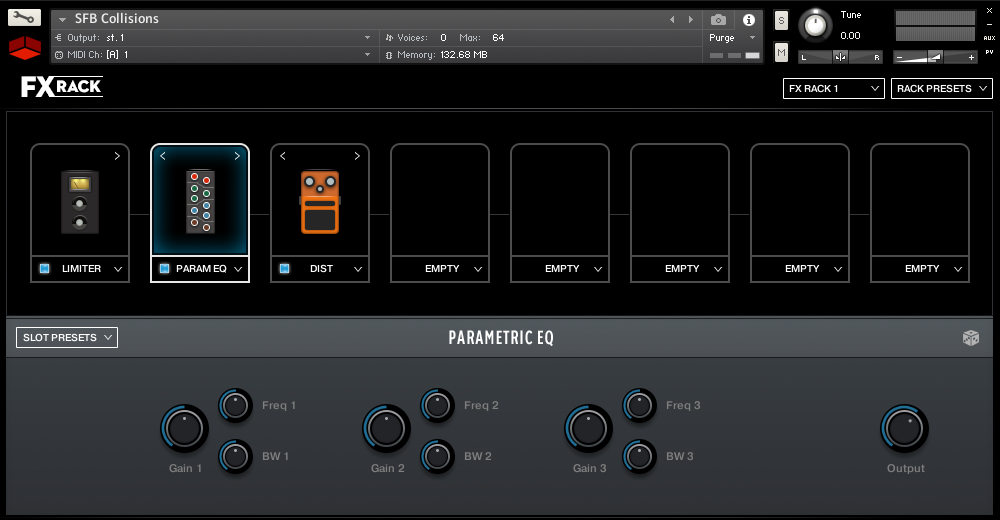Click the LIMITER slot label
This screenshot has width=1000, height=520.
pyautogui.click(x=81, y=269)
